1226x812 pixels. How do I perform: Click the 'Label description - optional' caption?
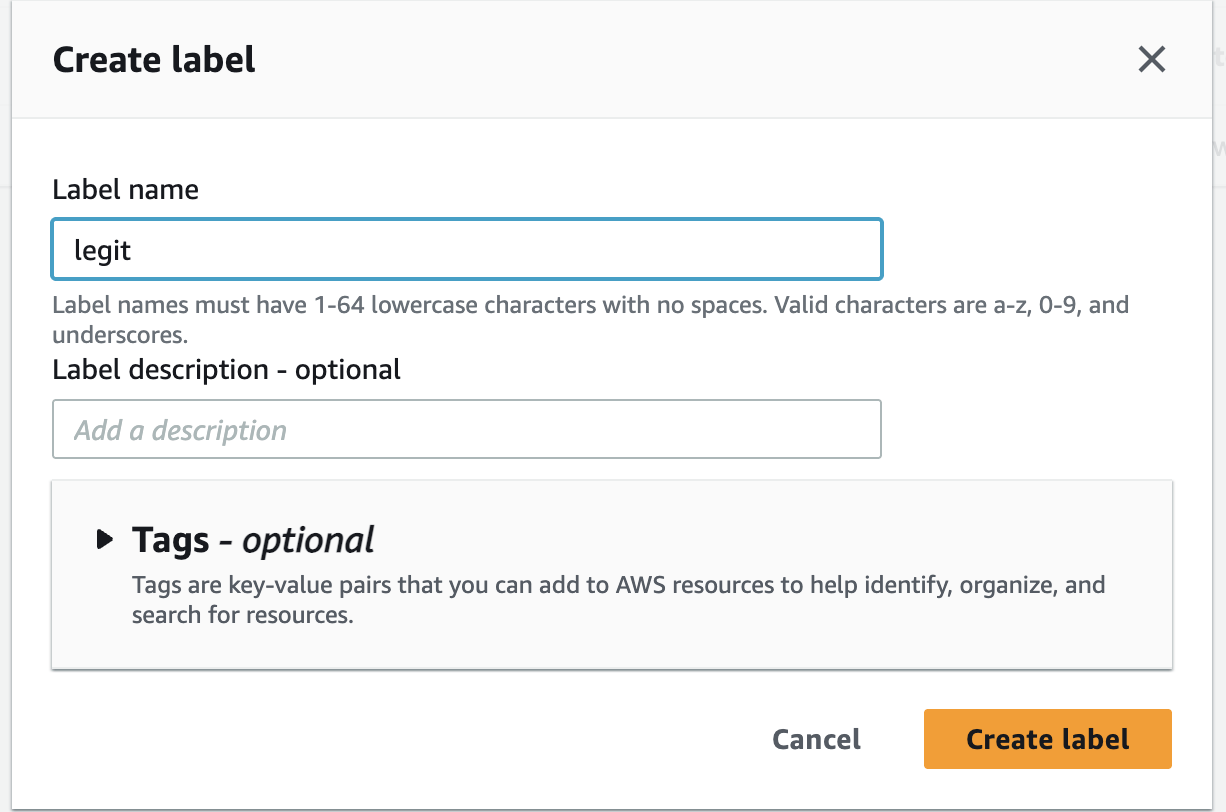[226, 370]
